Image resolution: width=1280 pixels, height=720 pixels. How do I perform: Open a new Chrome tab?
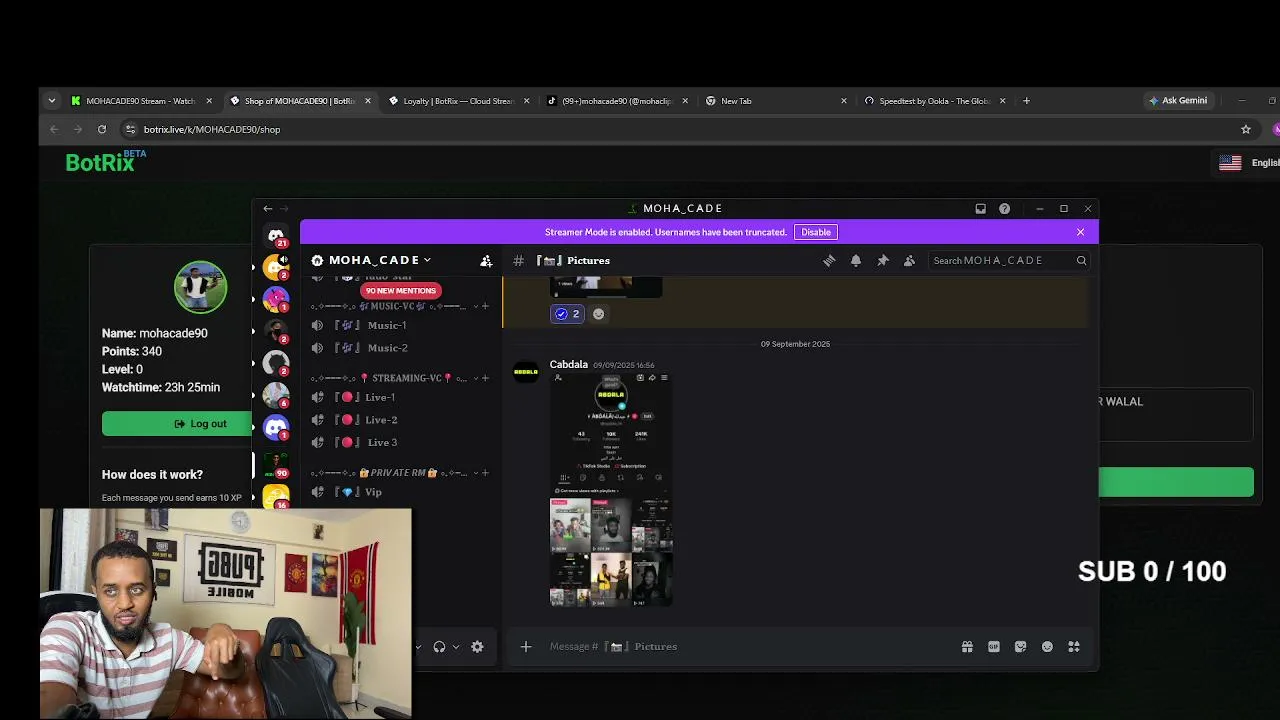pos(1026,101)
